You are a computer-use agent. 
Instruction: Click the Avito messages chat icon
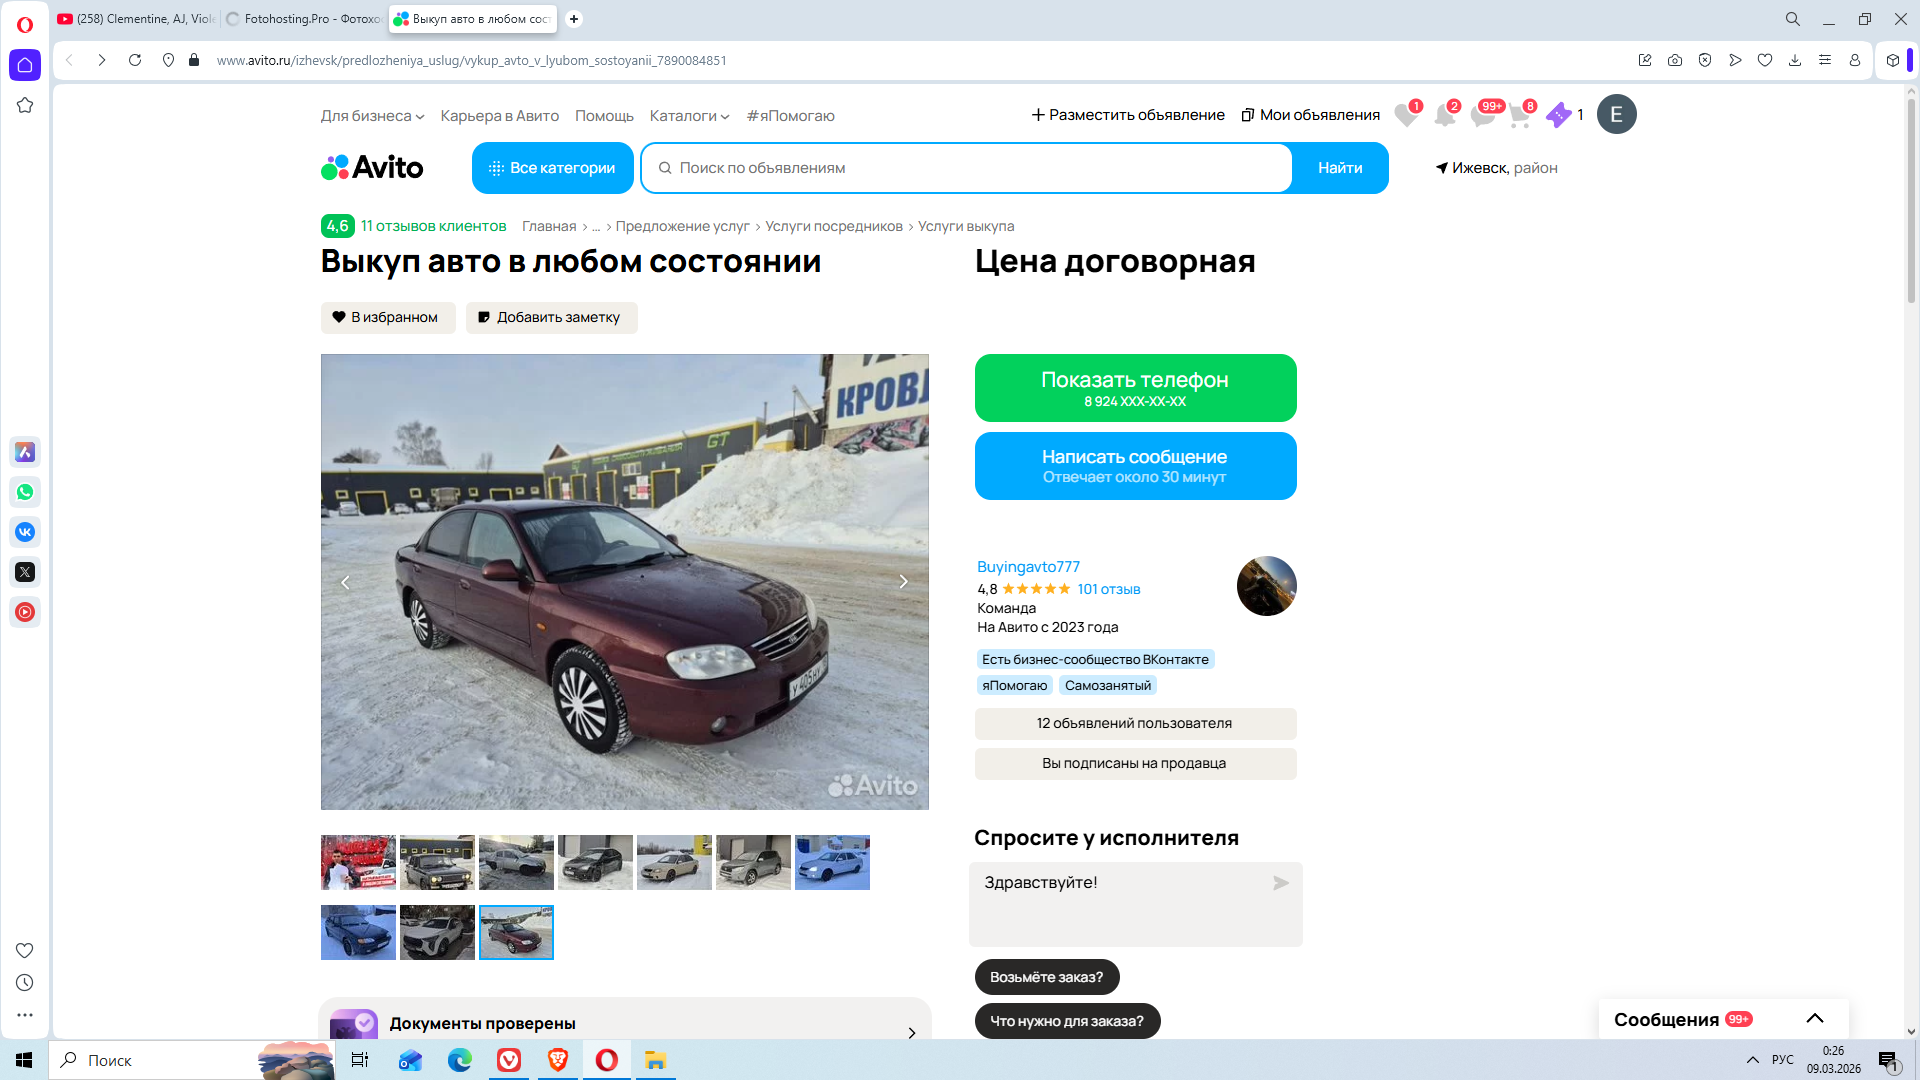pyautogui.click(x=1482, y=116)
